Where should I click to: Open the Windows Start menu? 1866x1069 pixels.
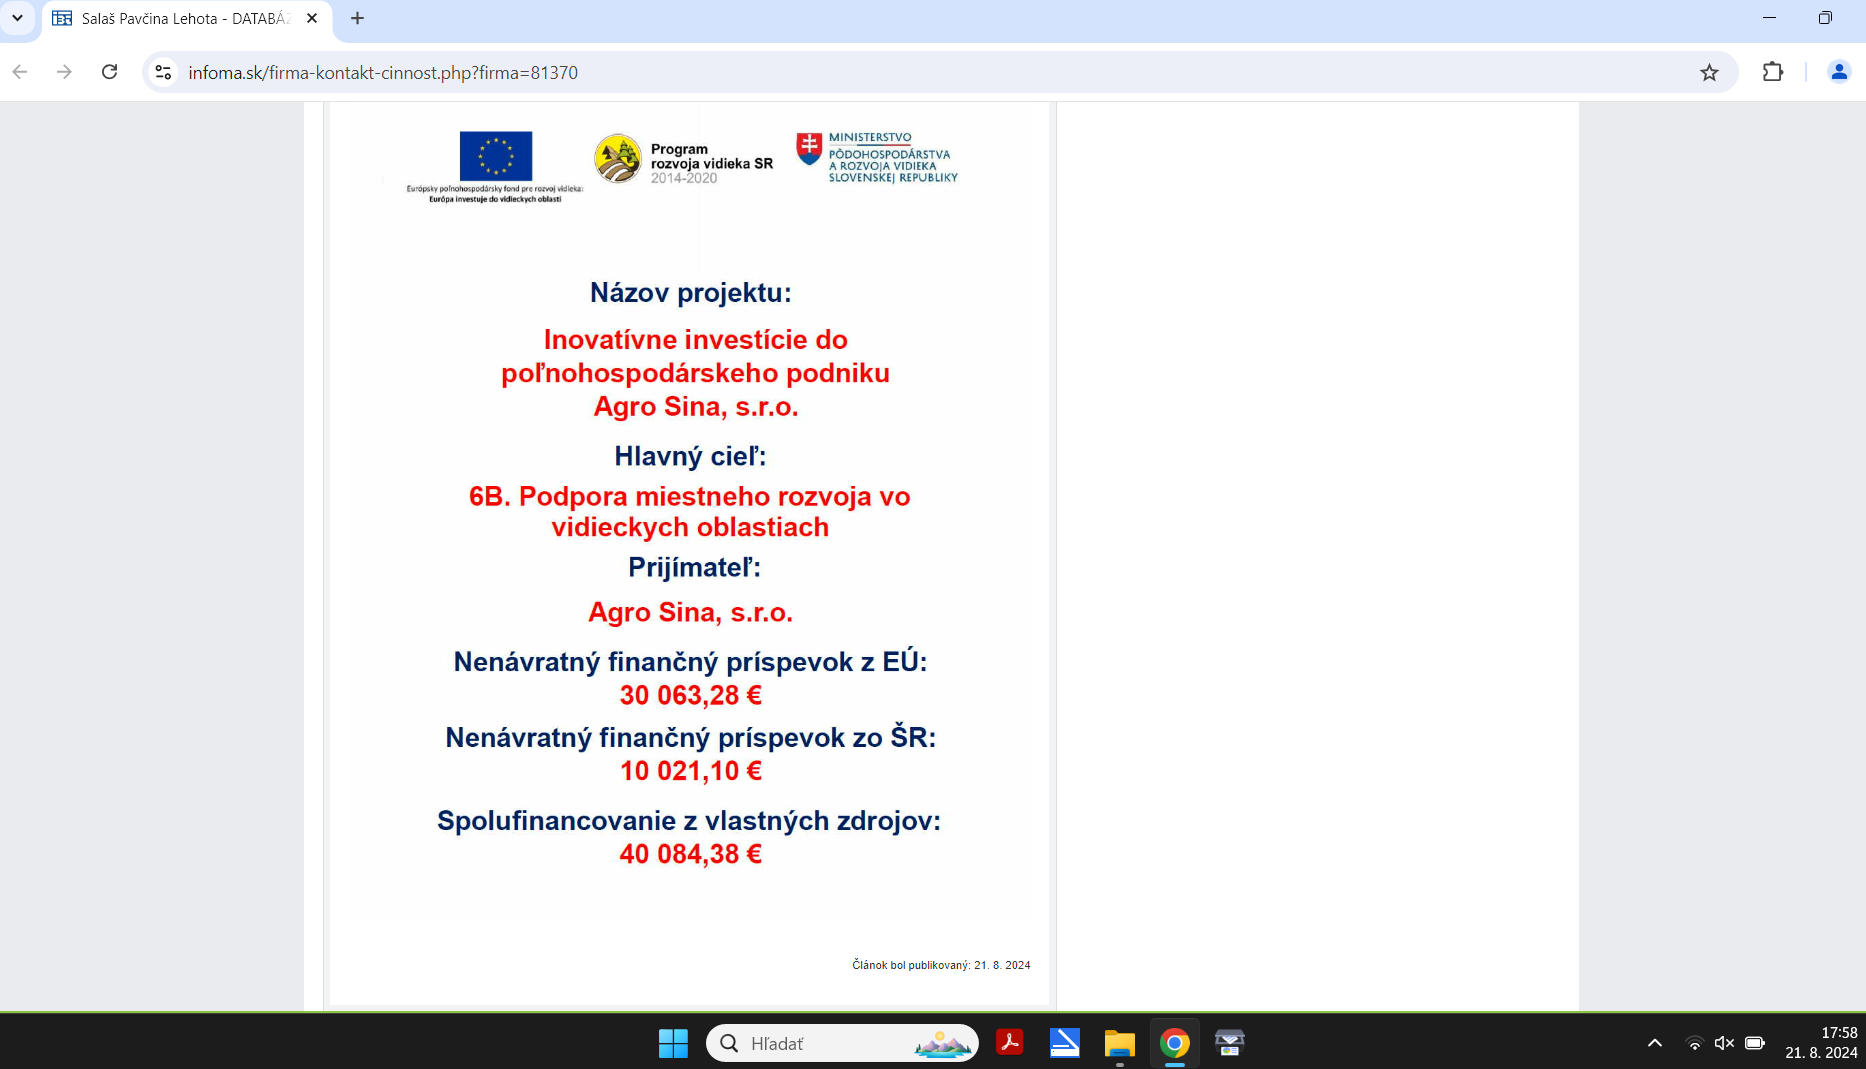tap(673, 1043)
